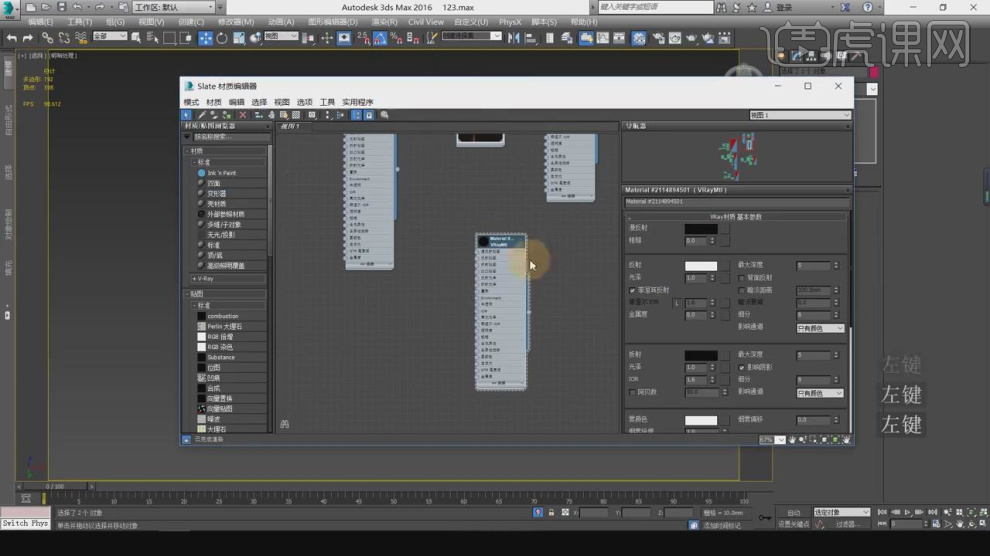The height and width of the screenshot is (556, 990).
Task: Select Ink 'n Paint material in the browser
Action: [222, 173]
